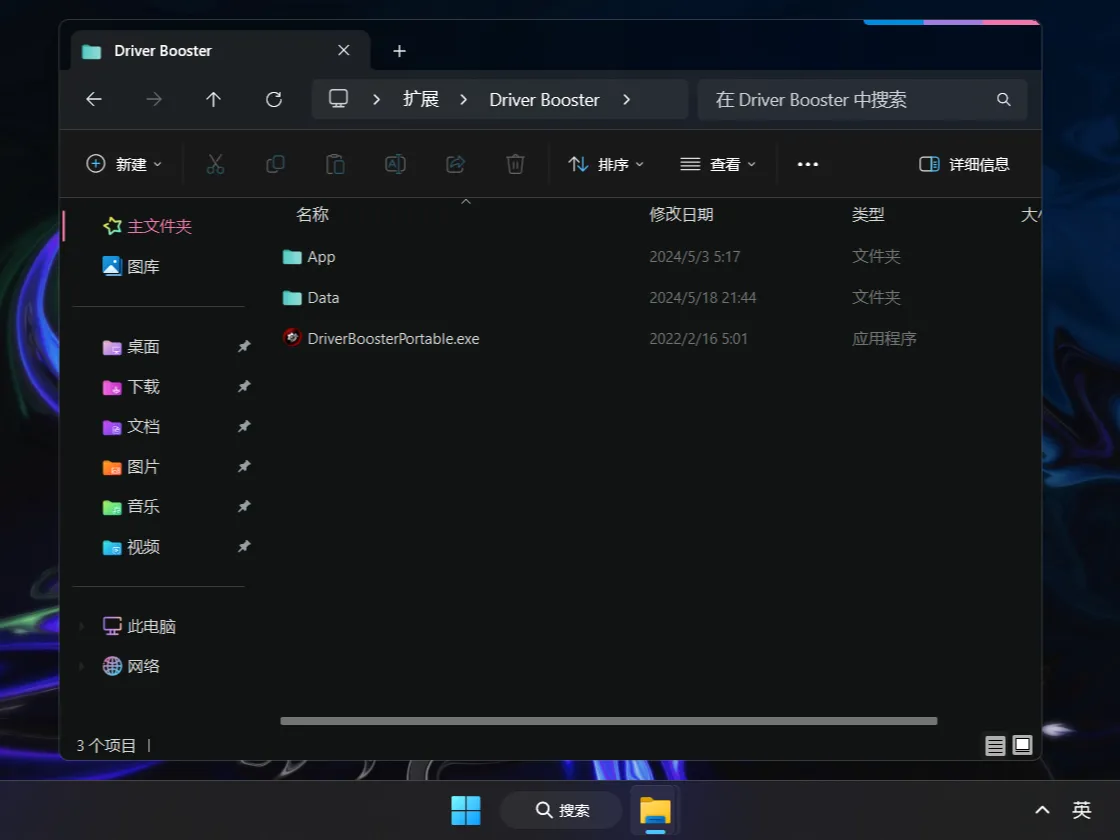
Task: Click the 新建 new item button
Action: pyautogui.click(x=124, y=164)
